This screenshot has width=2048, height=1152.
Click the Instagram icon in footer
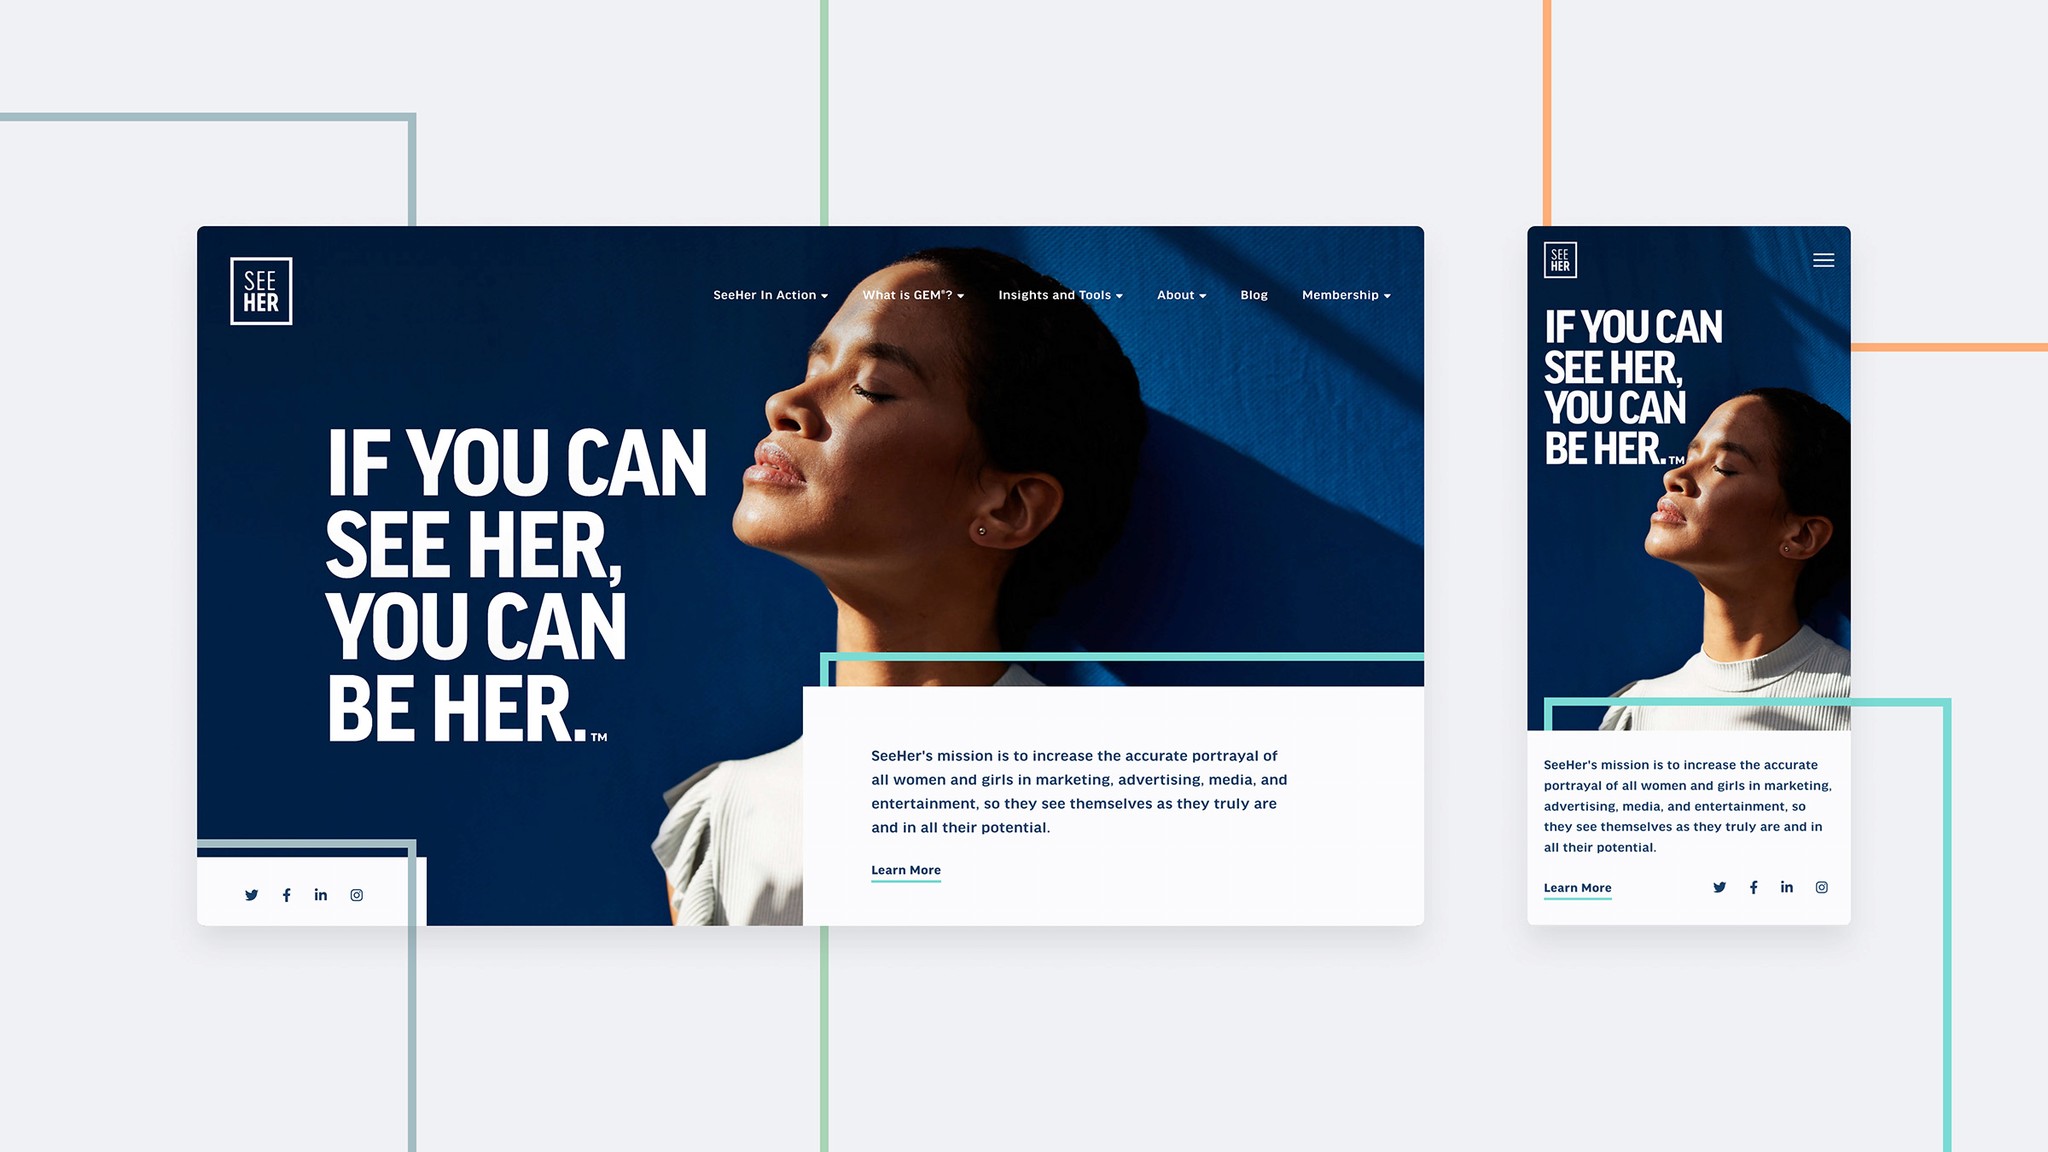(x=356, y=893)
